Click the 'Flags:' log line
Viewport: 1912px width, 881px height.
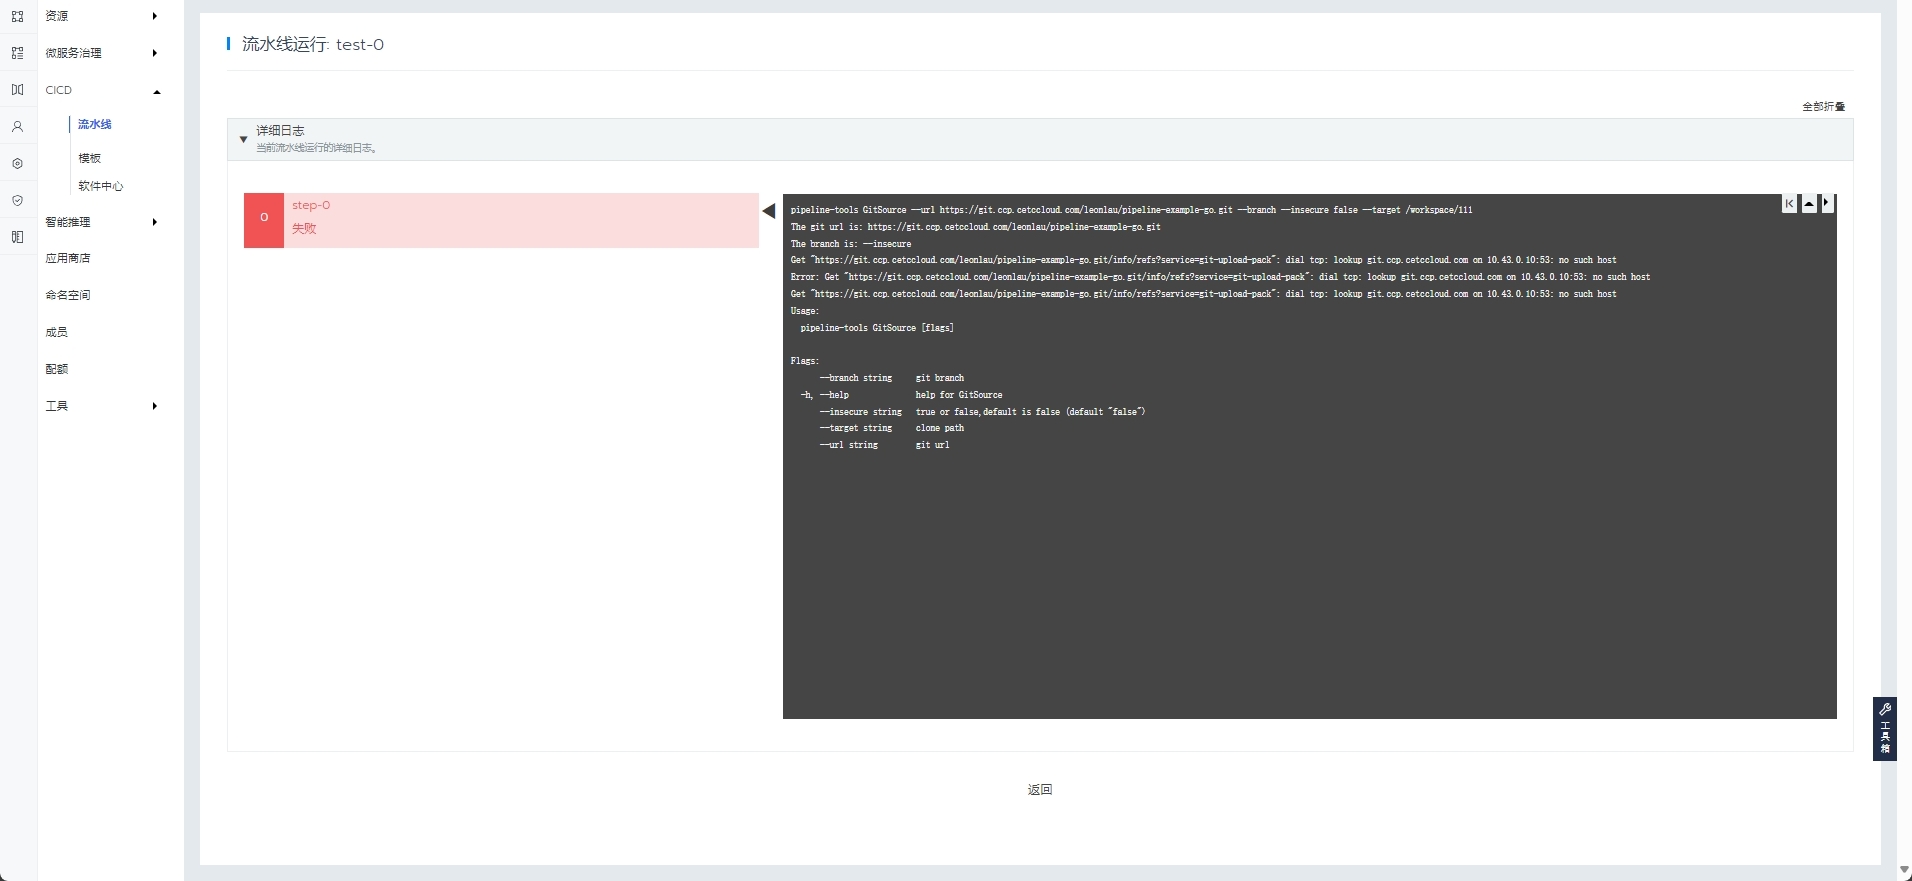[x=805, y=361]
